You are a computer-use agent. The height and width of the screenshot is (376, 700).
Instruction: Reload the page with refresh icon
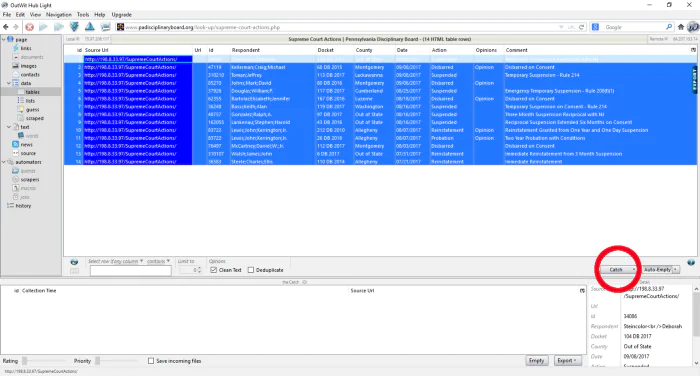pyautogui.click(x=581, y=27)
